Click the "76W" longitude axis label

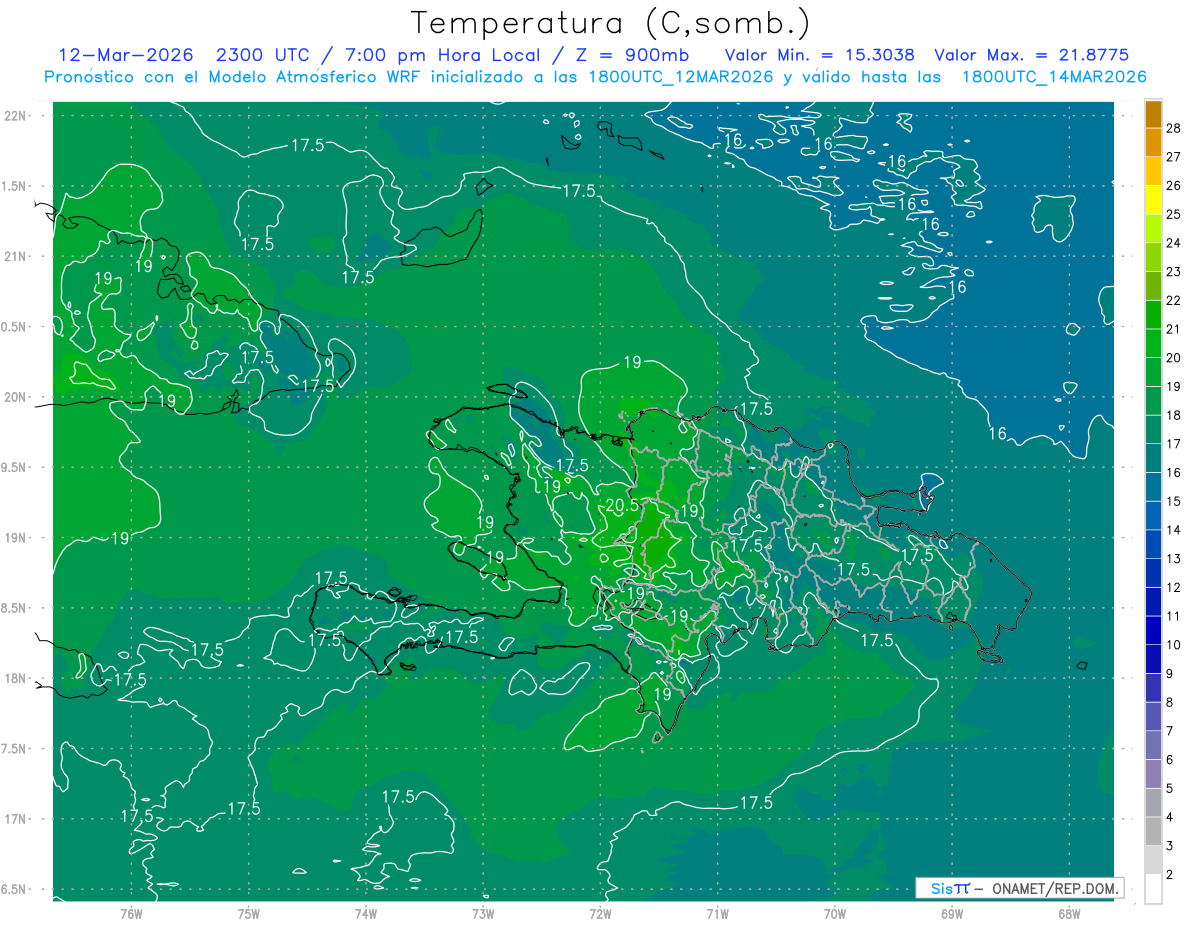131,913
